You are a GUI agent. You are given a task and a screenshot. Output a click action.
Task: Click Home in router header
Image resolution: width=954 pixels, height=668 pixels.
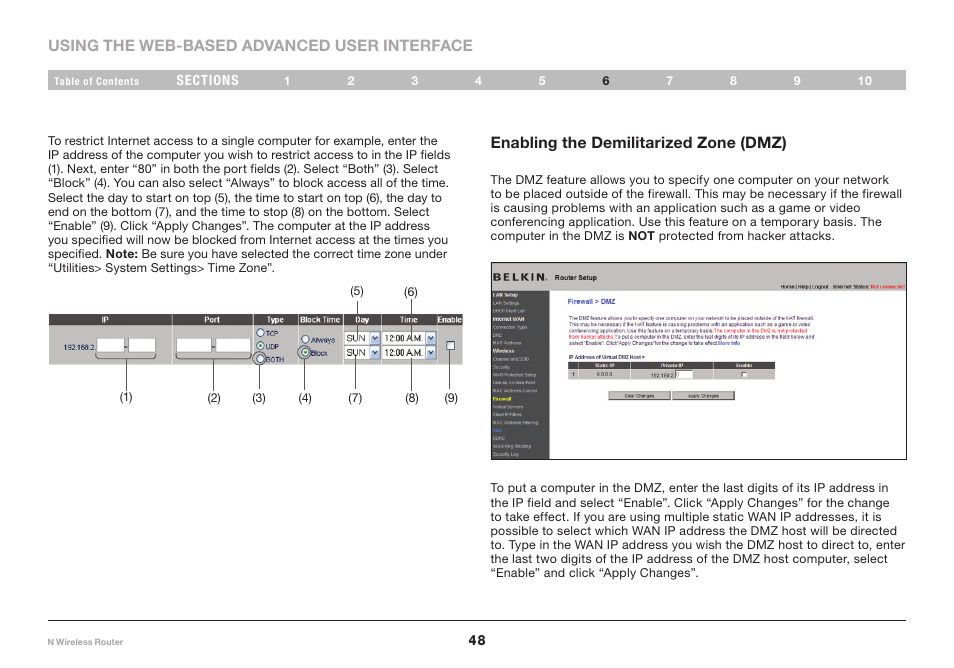[x=788, y=287]
